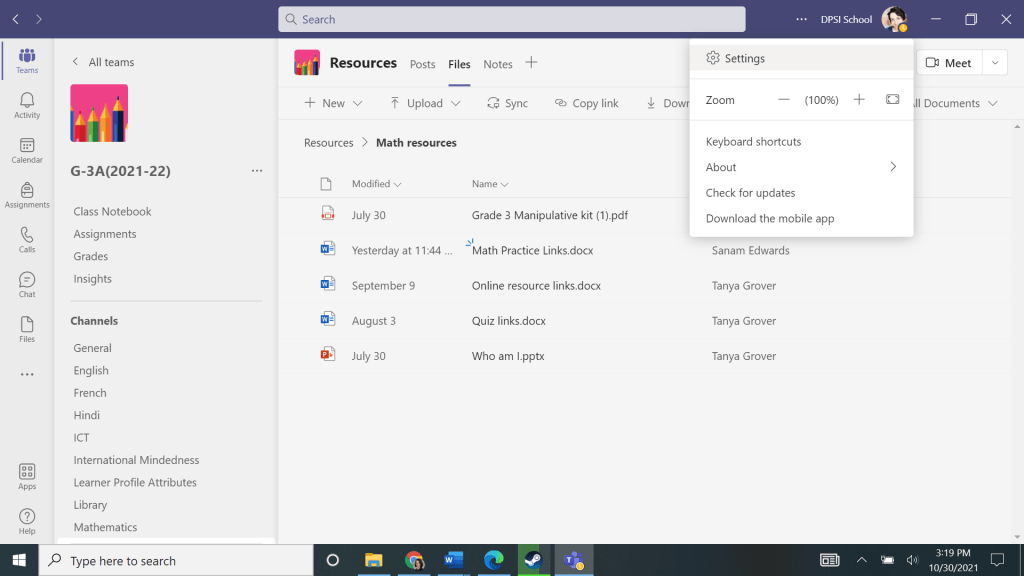Open the New dropdown in toolbar
The image size is (1024, 576).
(333, 103)
